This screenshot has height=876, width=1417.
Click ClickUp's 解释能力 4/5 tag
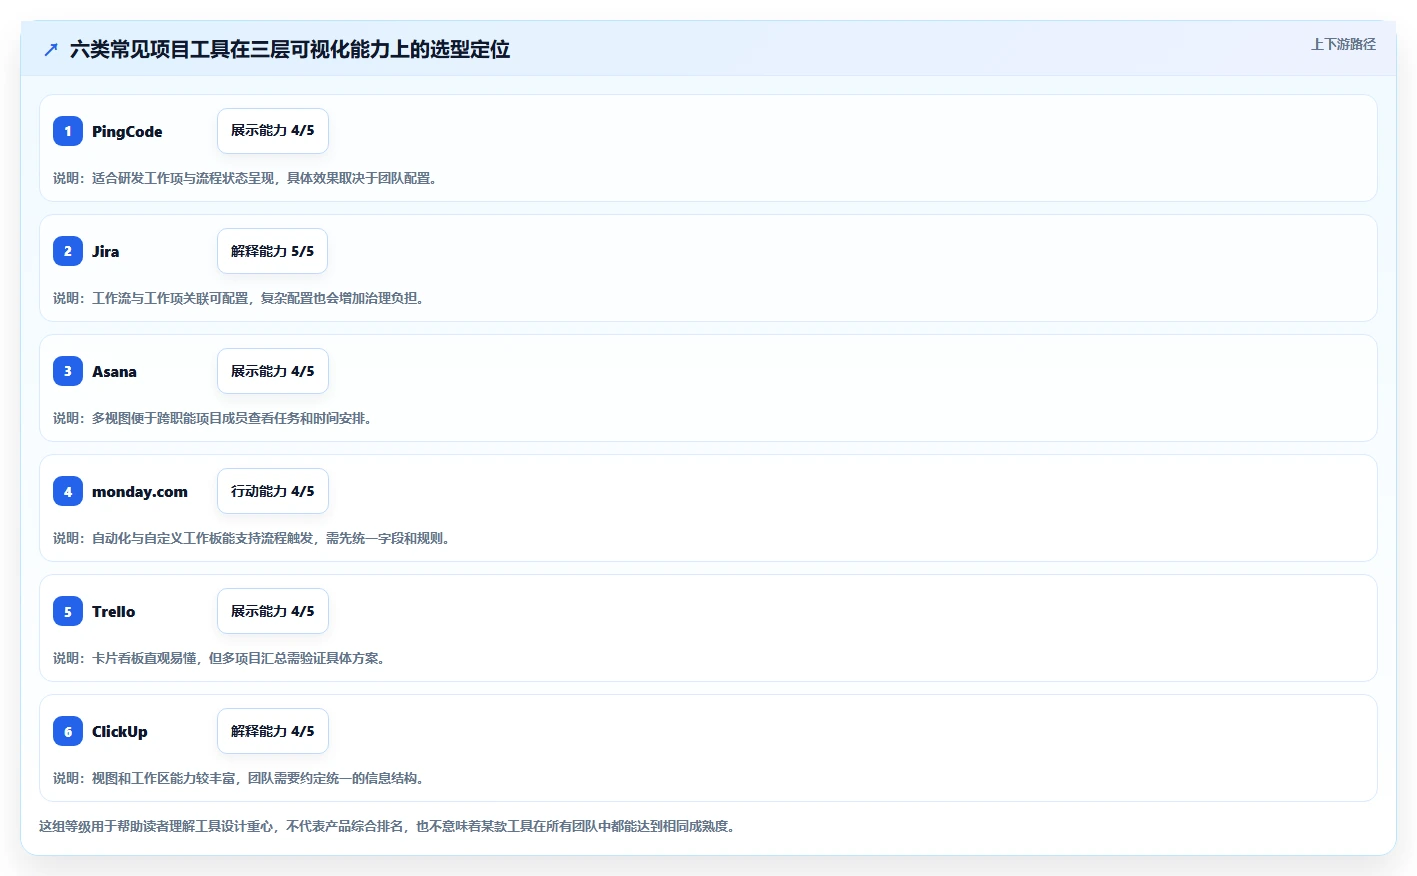pos(273,731)
